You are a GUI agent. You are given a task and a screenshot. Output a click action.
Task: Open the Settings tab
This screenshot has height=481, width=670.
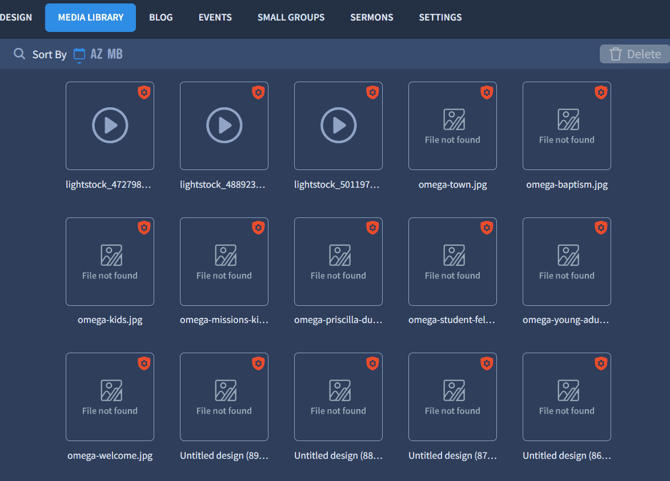point(440,17)
